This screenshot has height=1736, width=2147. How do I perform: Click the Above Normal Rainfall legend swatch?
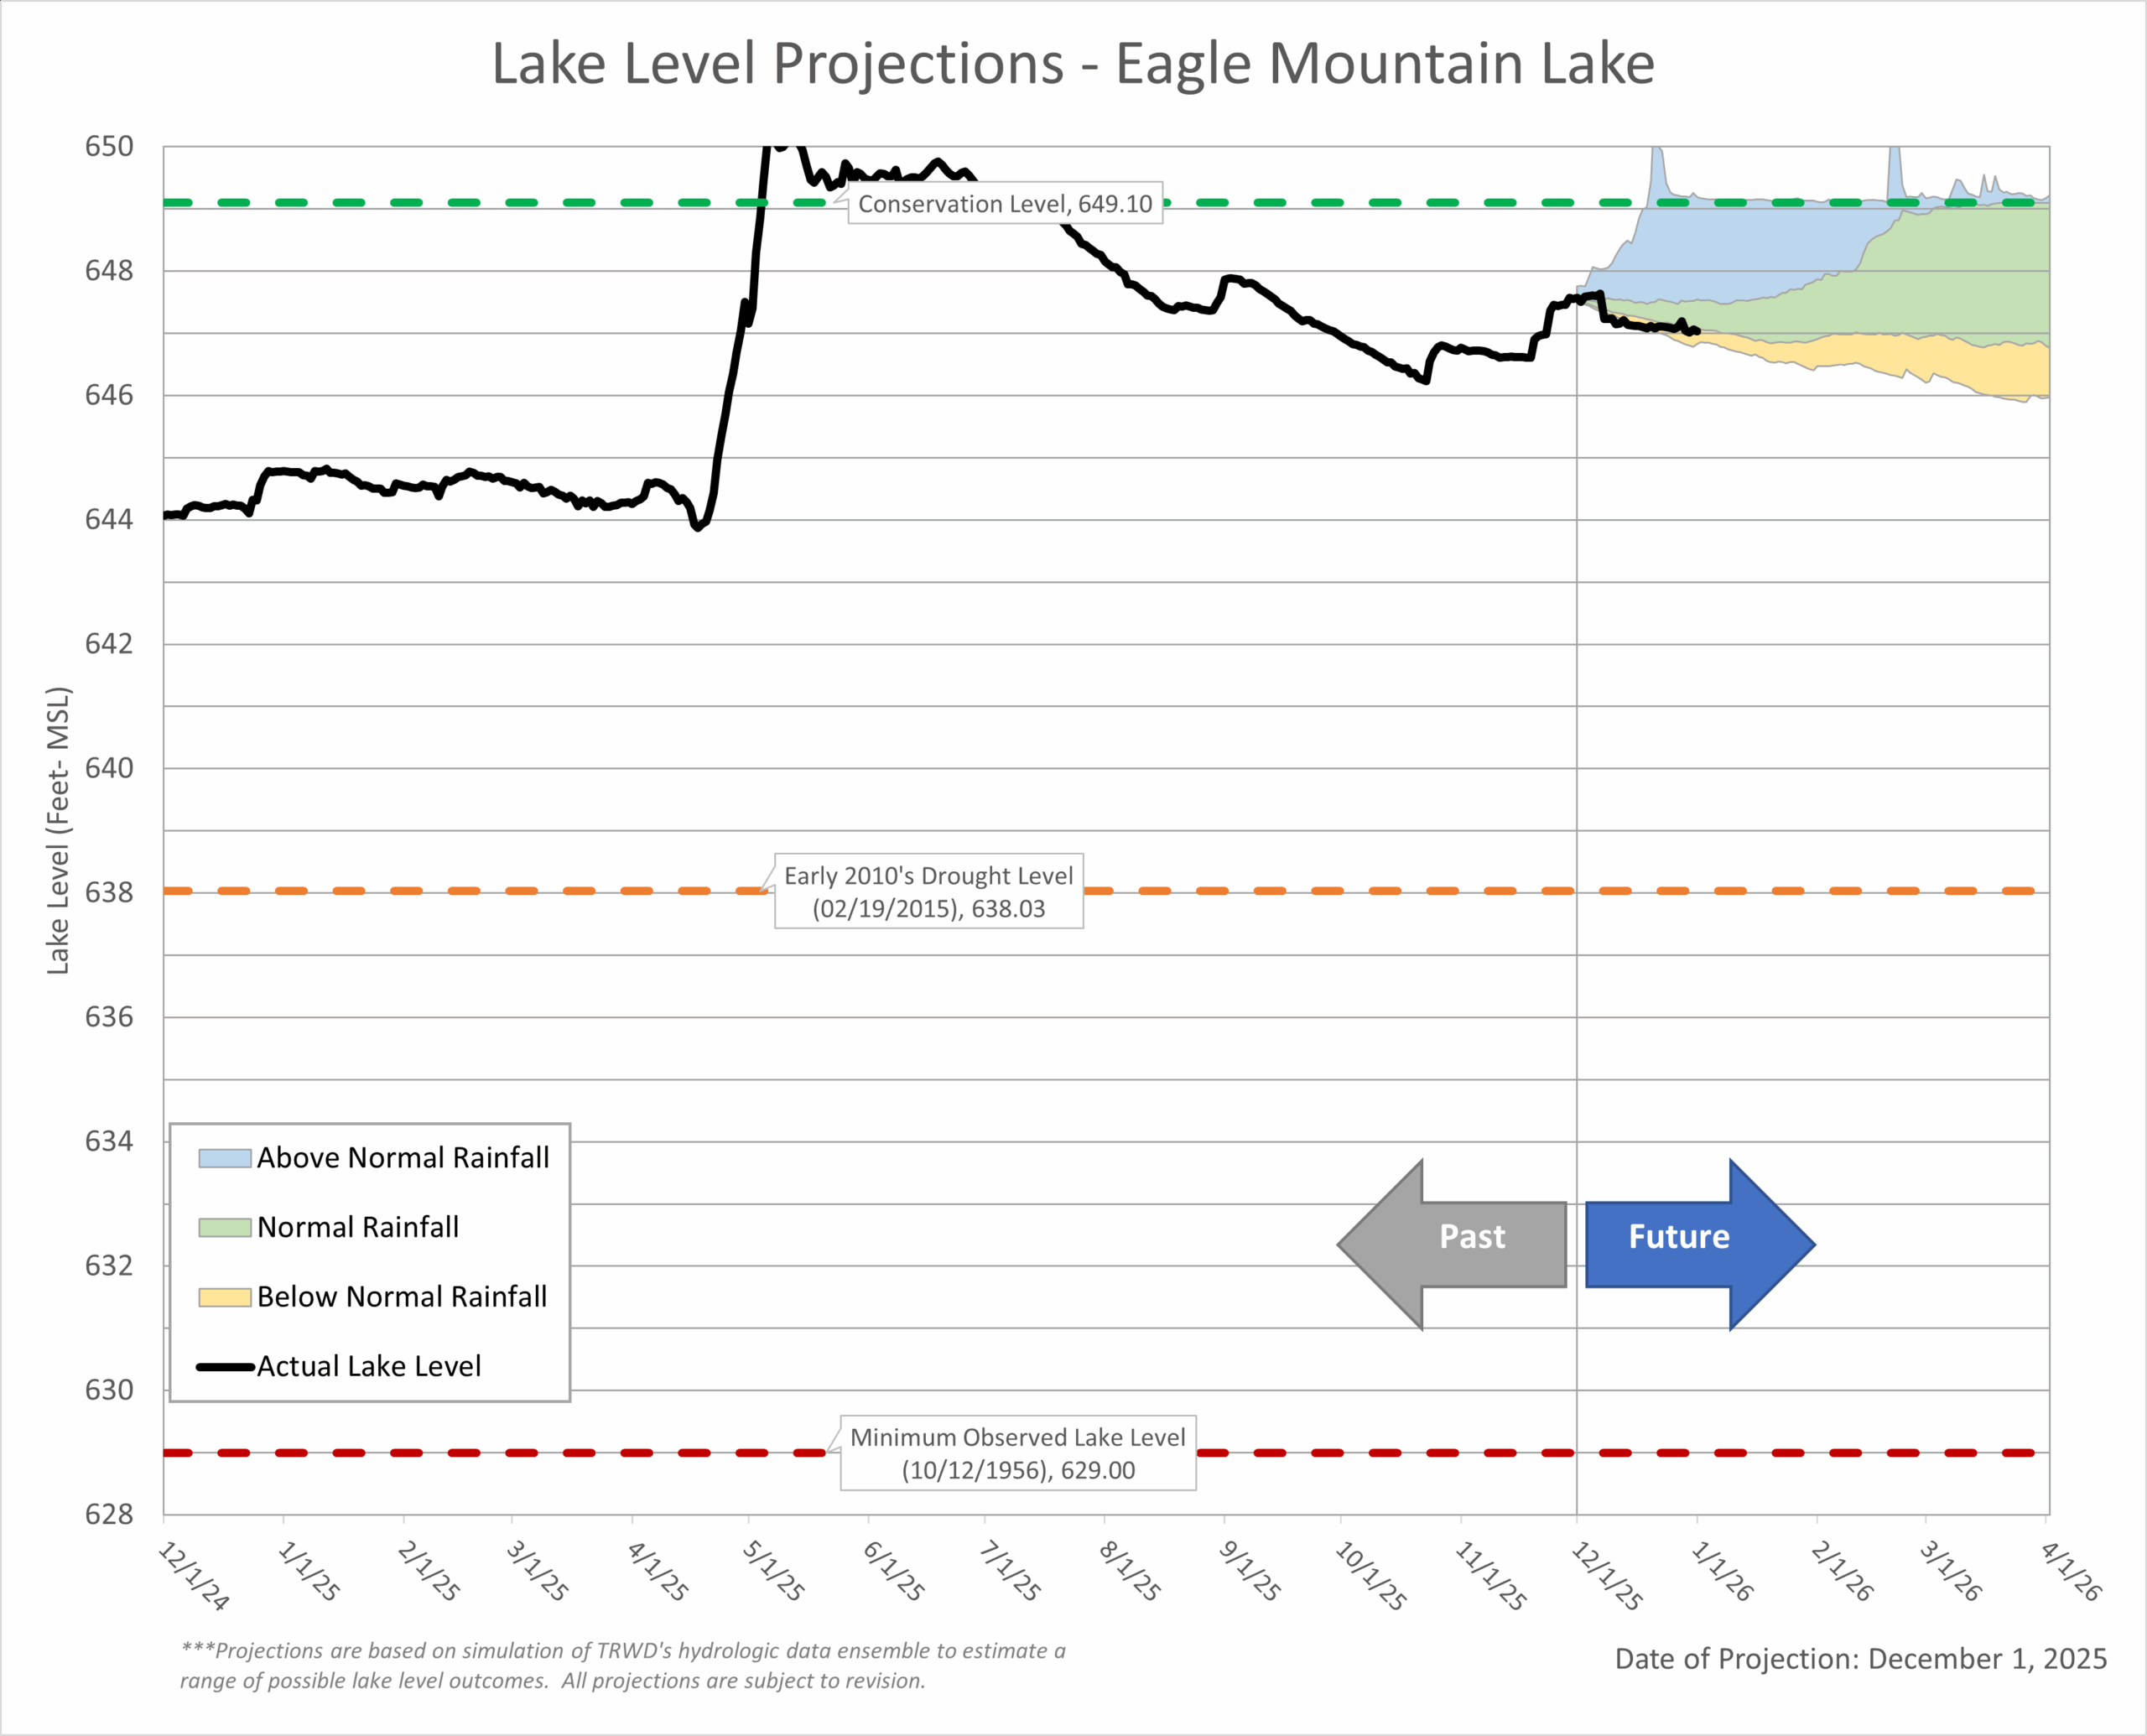[224, 1158]
